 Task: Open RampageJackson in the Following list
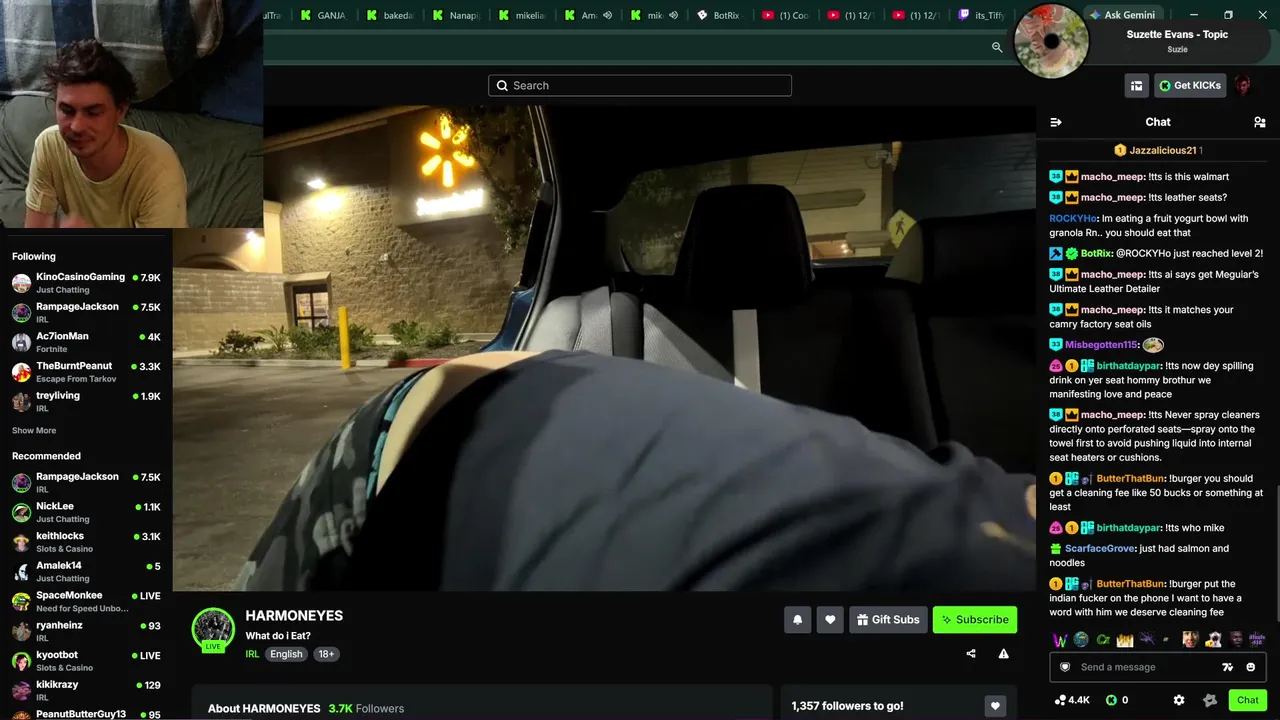(86, 313)
